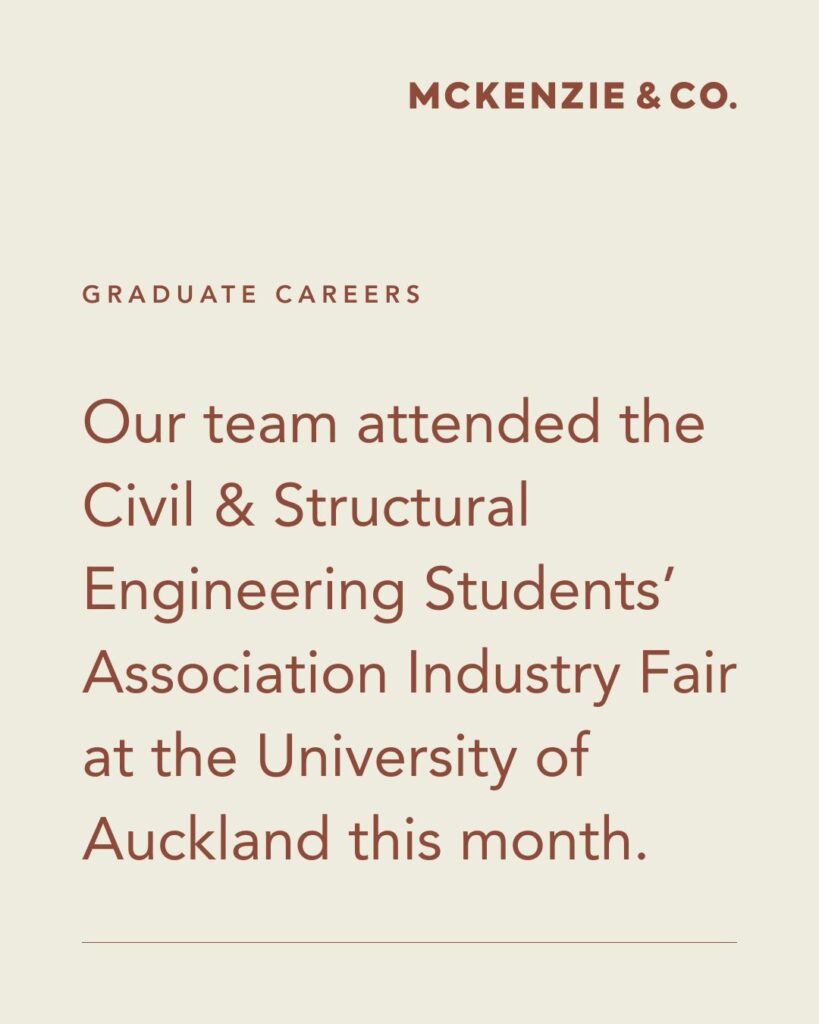Click the words 'this month.'
819x1024 pixels.
coord(498,839)
